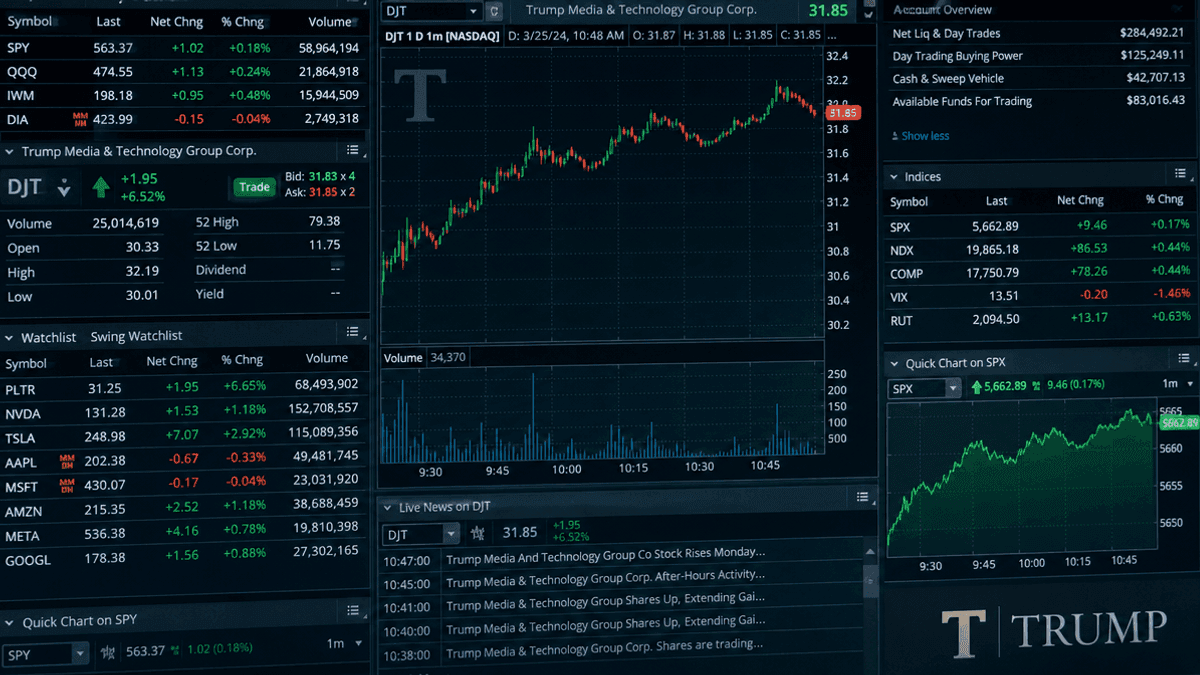Image resolution: width=1200 pixels, height=675 pixels.
Task: Select the RUT row in Indices
Action: pyautogui.click(x=1041, y=319)
